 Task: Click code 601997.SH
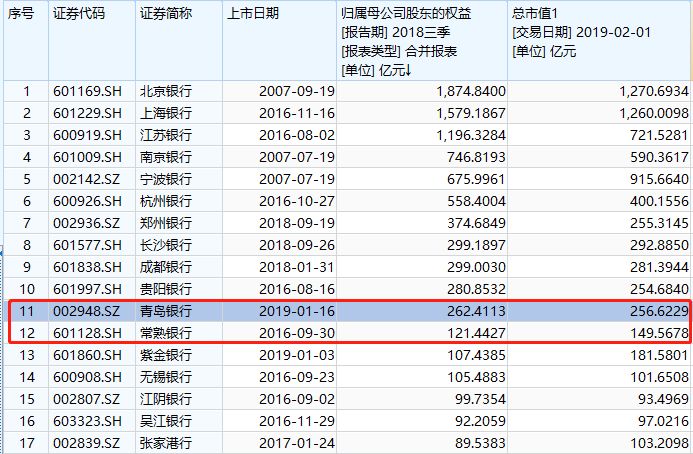87,289
